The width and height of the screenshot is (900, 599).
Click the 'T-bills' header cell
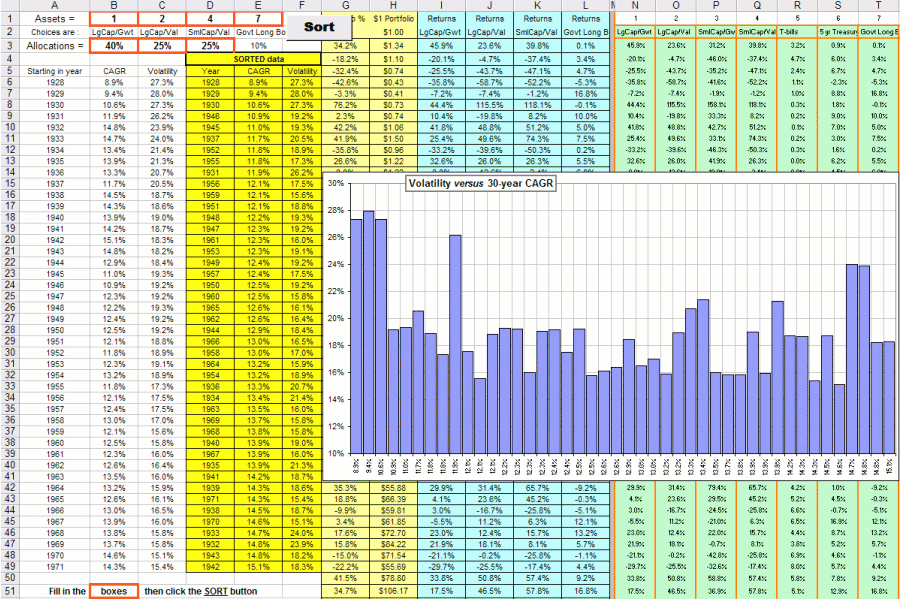pos(797,32)
